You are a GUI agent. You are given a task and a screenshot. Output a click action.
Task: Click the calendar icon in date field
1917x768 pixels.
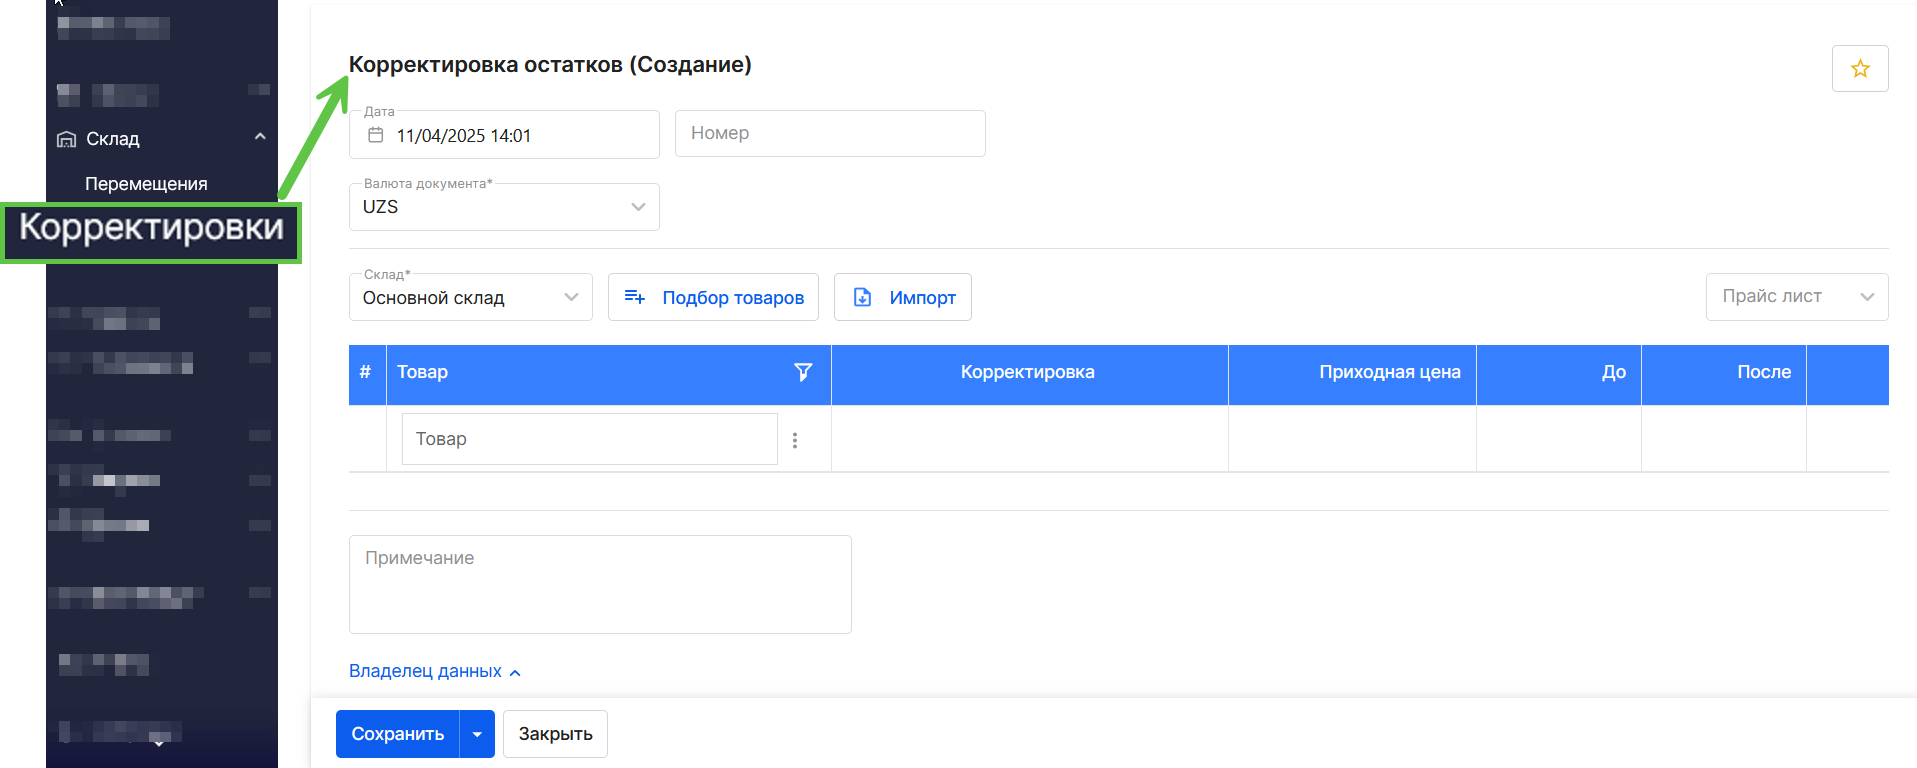click(x=376, y=135)
